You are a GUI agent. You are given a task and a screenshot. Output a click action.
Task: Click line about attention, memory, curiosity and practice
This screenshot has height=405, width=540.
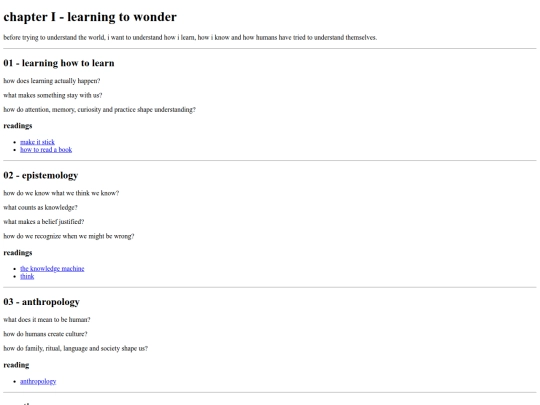pyautogui.click(x=100, y=110)
